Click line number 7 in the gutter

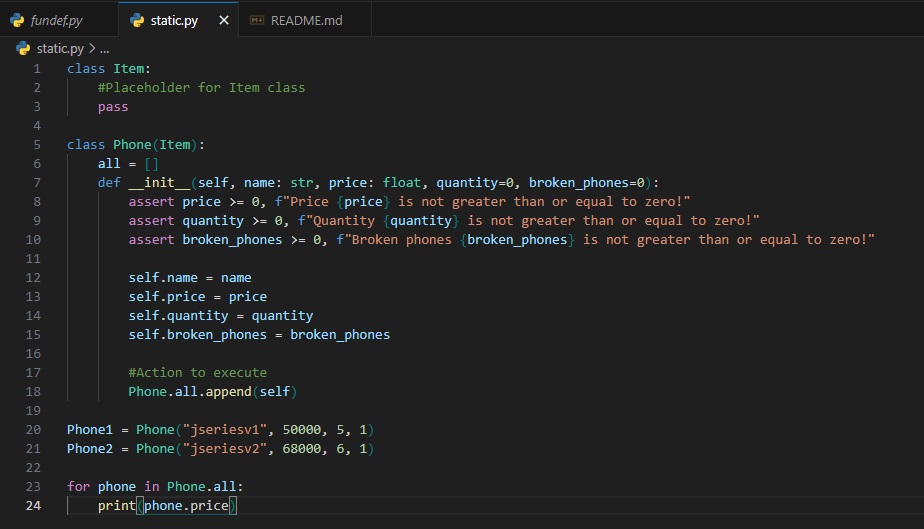37,183
